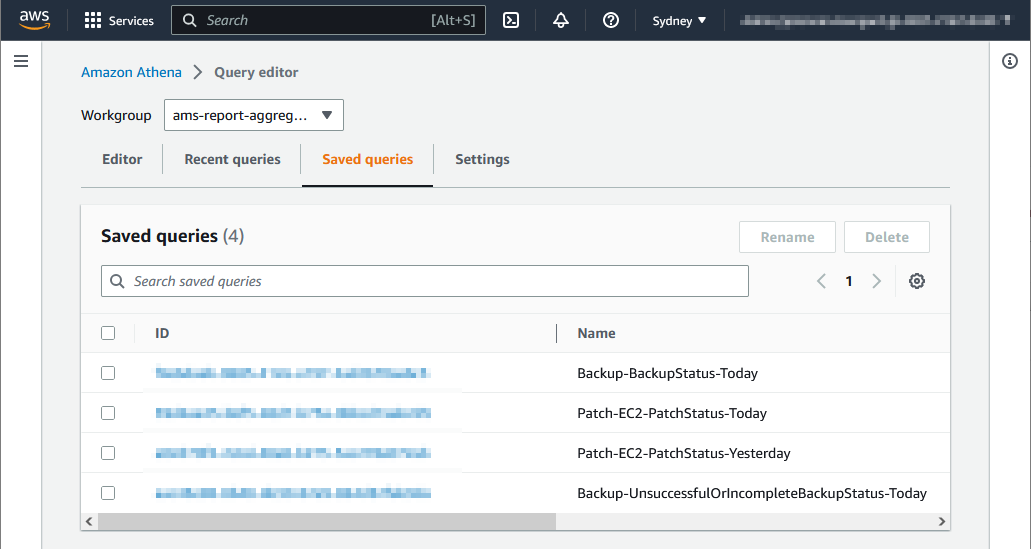Click the Name column header

[596, 333]
